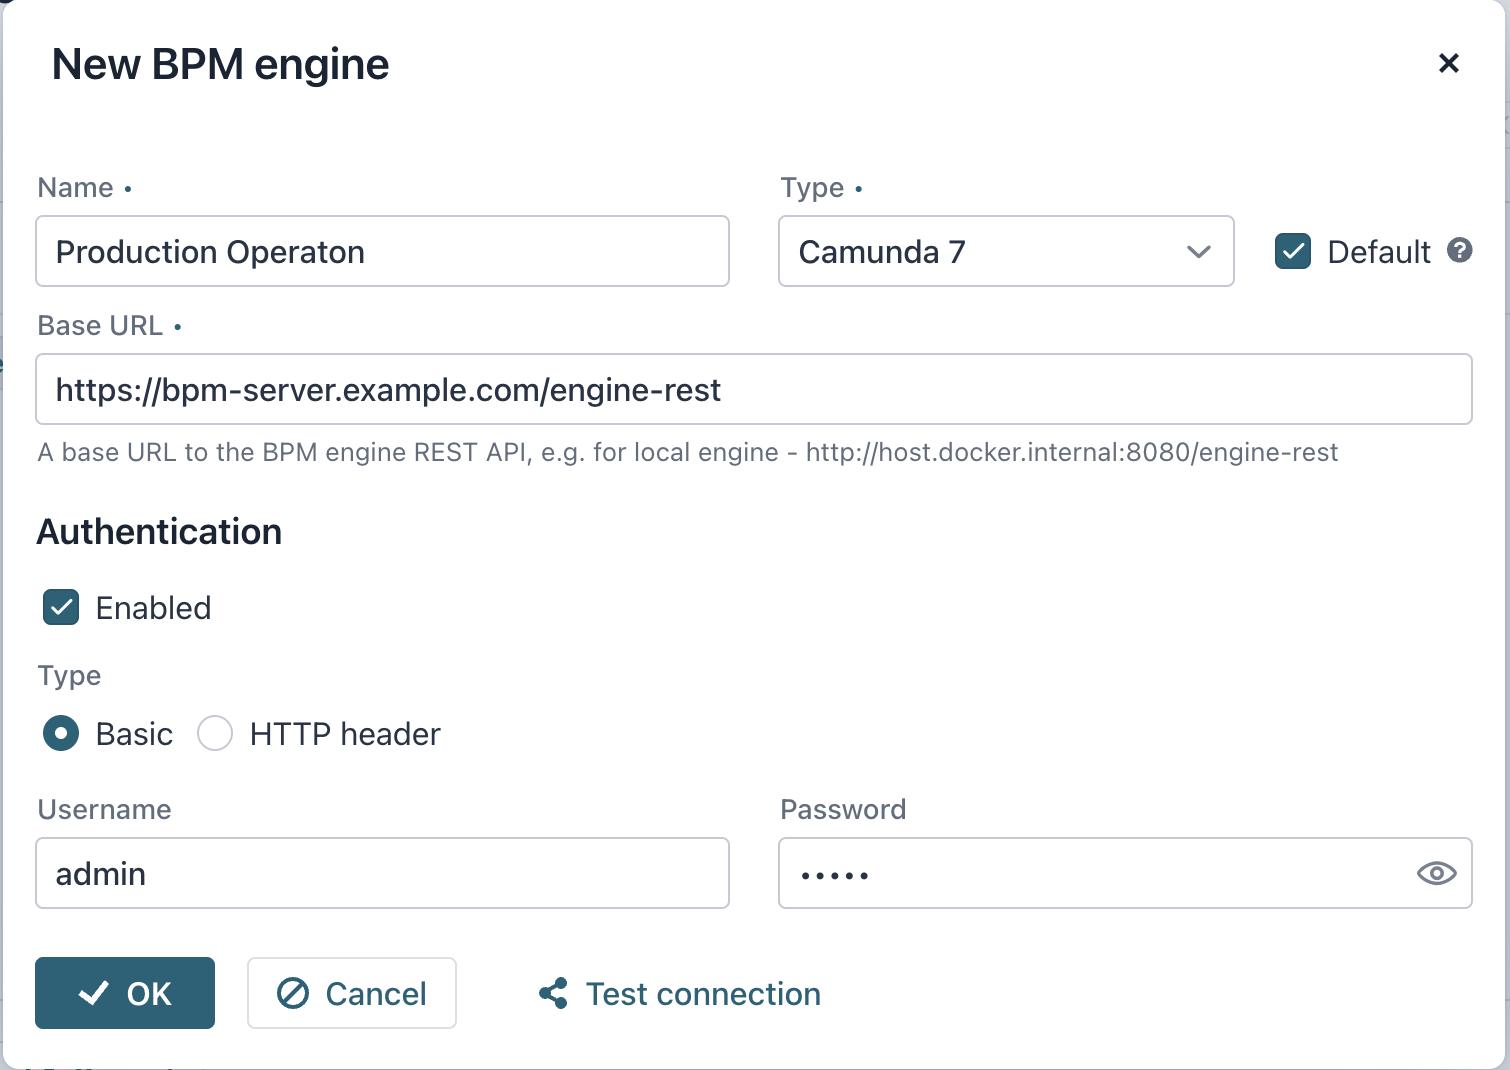Click the Cancel button
The height and width of the screenshot is (1070, 1510).
click(351, 993)
